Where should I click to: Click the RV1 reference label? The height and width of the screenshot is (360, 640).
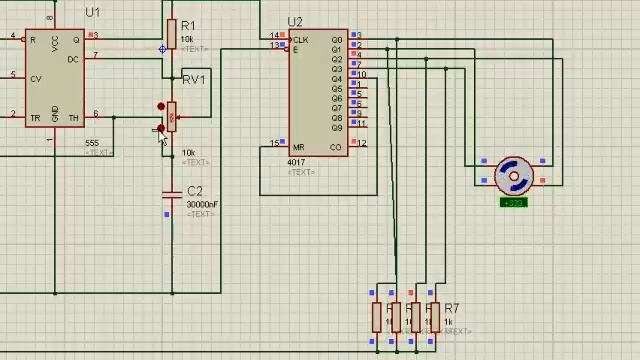tap(194, 80)
